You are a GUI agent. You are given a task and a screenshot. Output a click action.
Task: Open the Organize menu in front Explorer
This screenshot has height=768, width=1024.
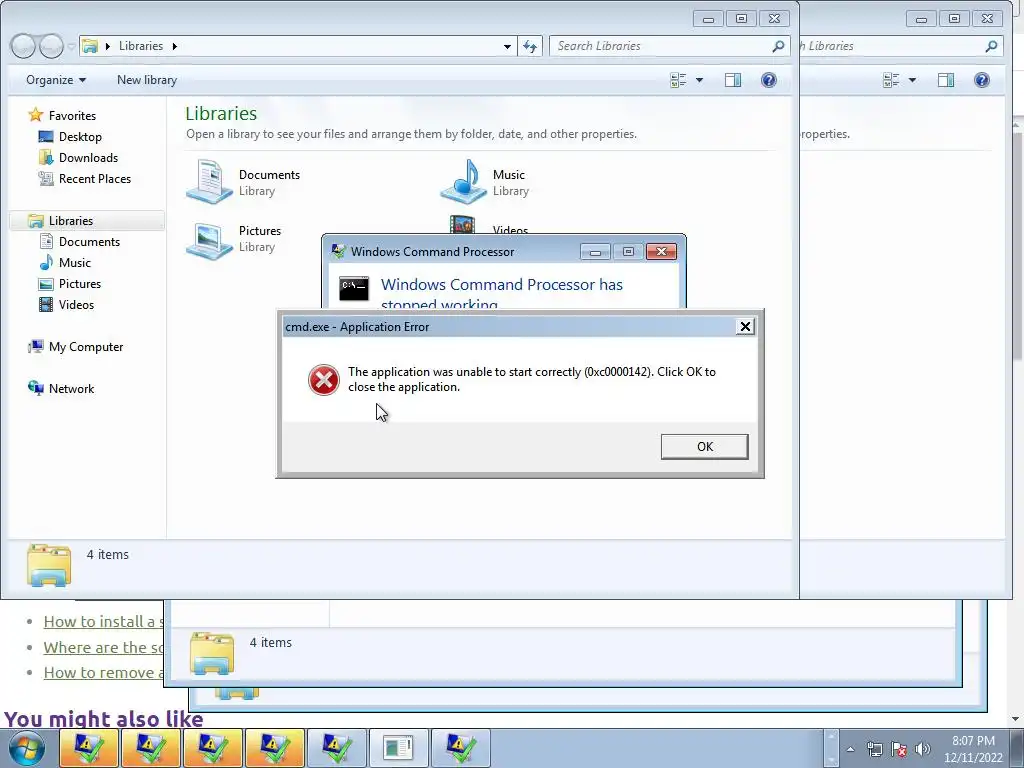click(56, 80)
